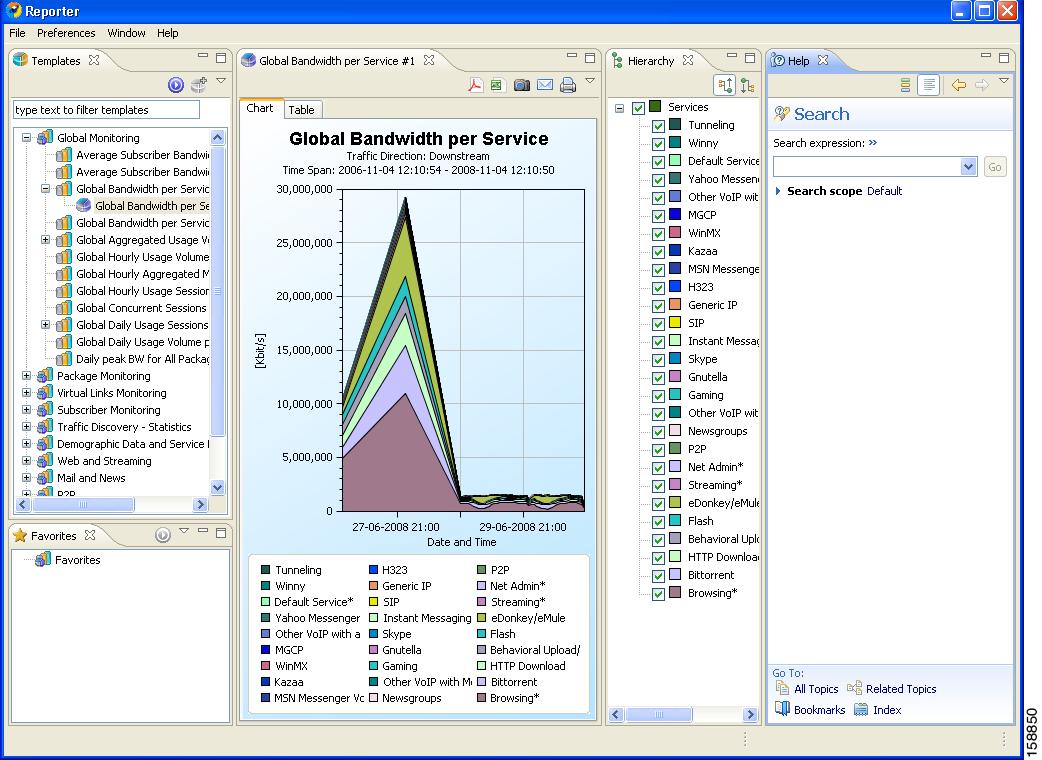Viewport: 1042px width, 760px height.
Task: Click the template filter text field
Action: 106,110
